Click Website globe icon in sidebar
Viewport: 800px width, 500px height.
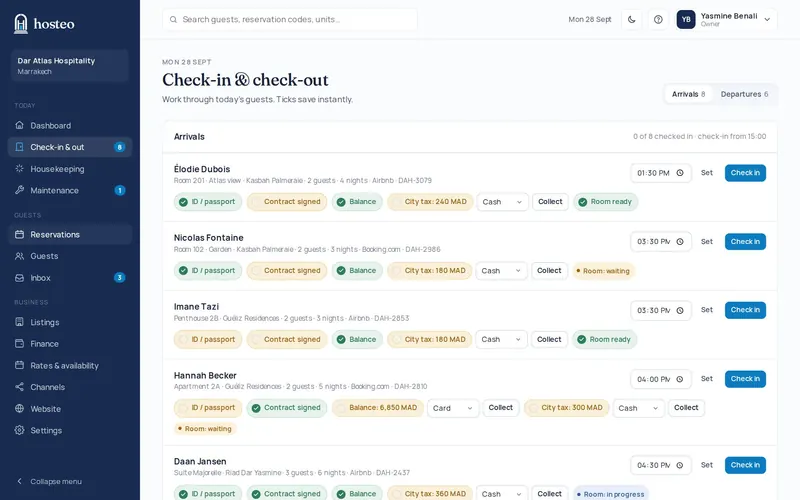pyautogui.click(x=19, y=408)
